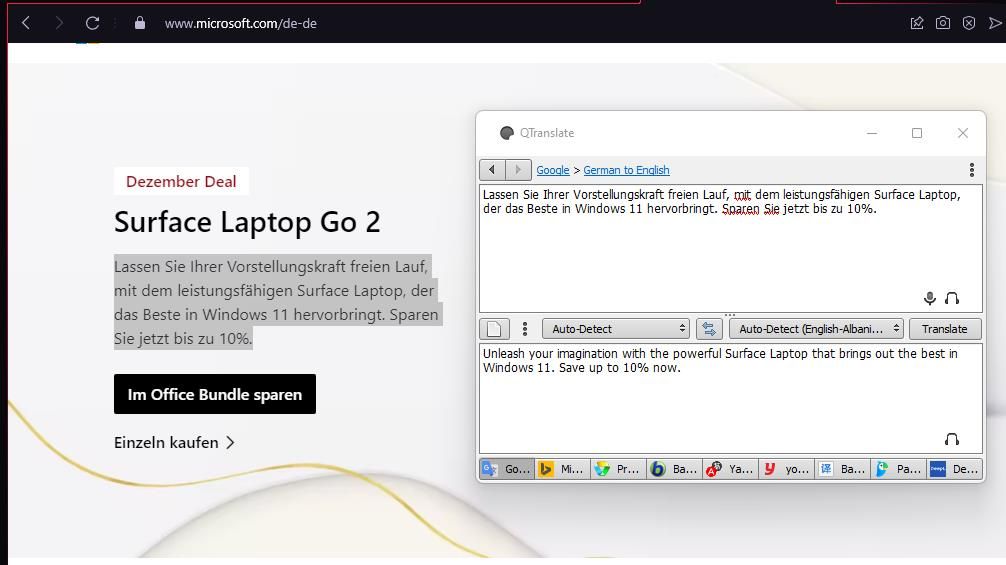The width and height of the screenshot is (1006, 565).
Task: Listen to translation headphones icon
Action: [x=952, y=439]
